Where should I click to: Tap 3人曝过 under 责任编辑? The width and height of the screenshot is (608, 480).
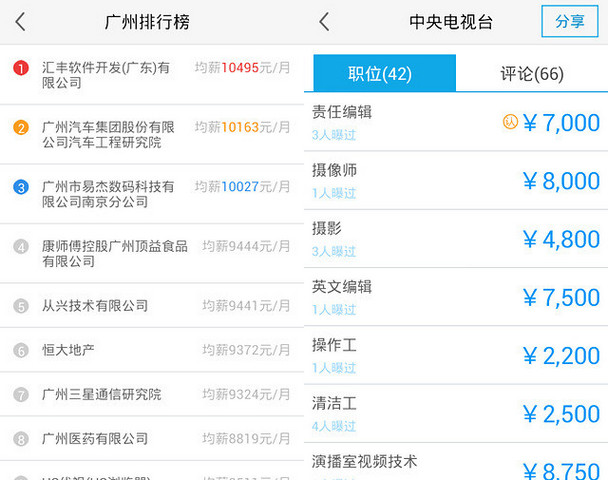(334, 135)
